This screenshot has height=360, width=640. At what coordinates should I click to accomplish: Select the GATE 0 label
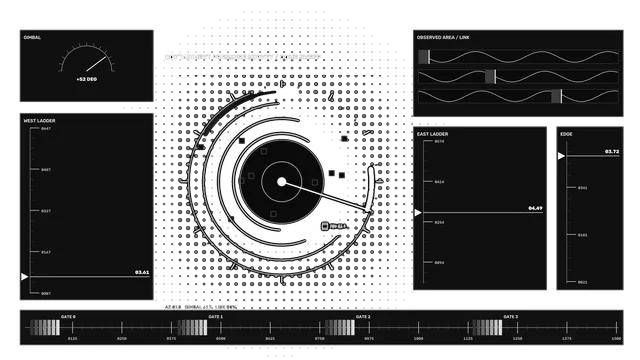pos(68,317)
